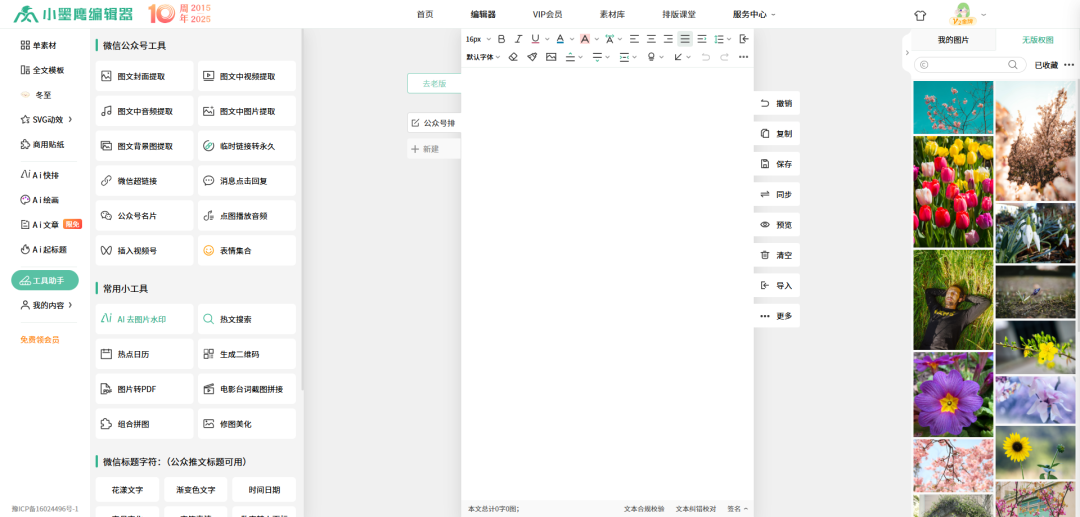The width and height of the screenshot is (1080, 517).
Task: Expand the 签名 signature option
Action: coord(738,509)
